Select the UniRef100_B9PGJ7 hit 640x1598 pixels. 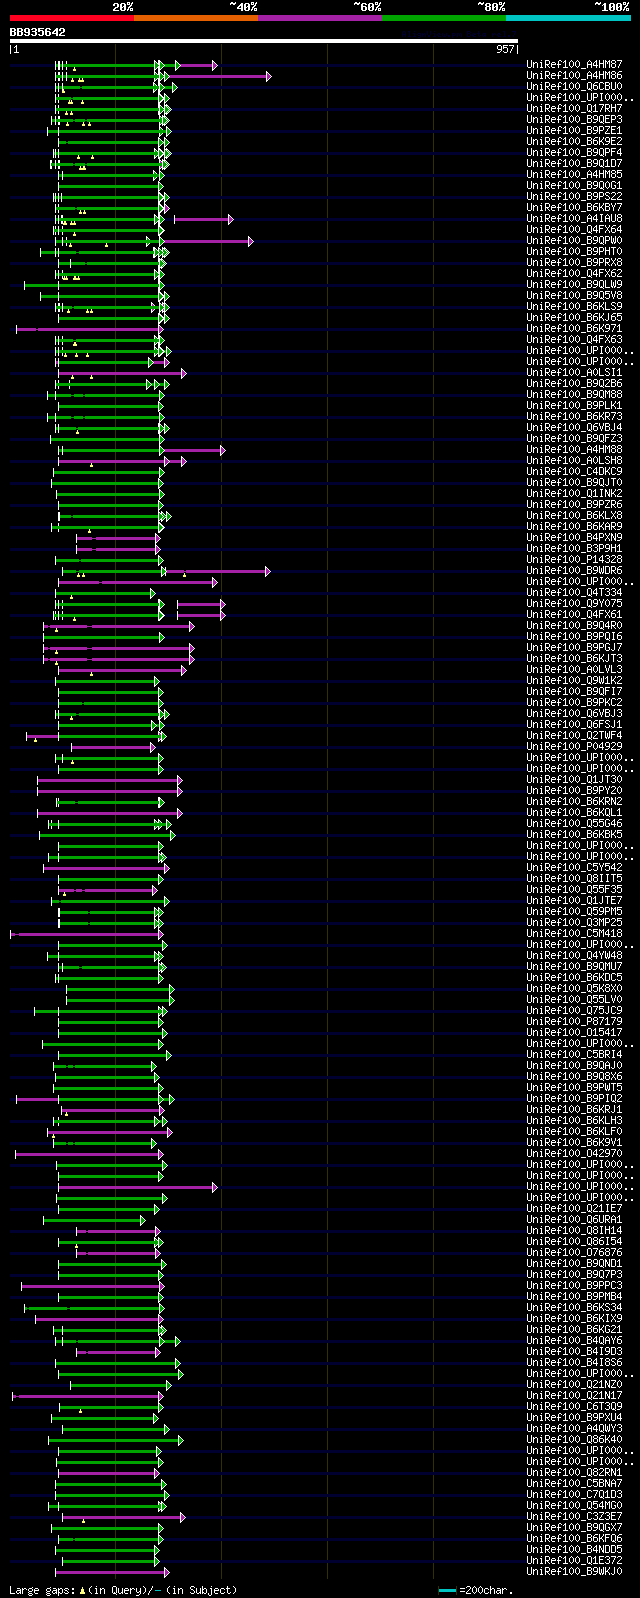[x=574, y=648]
